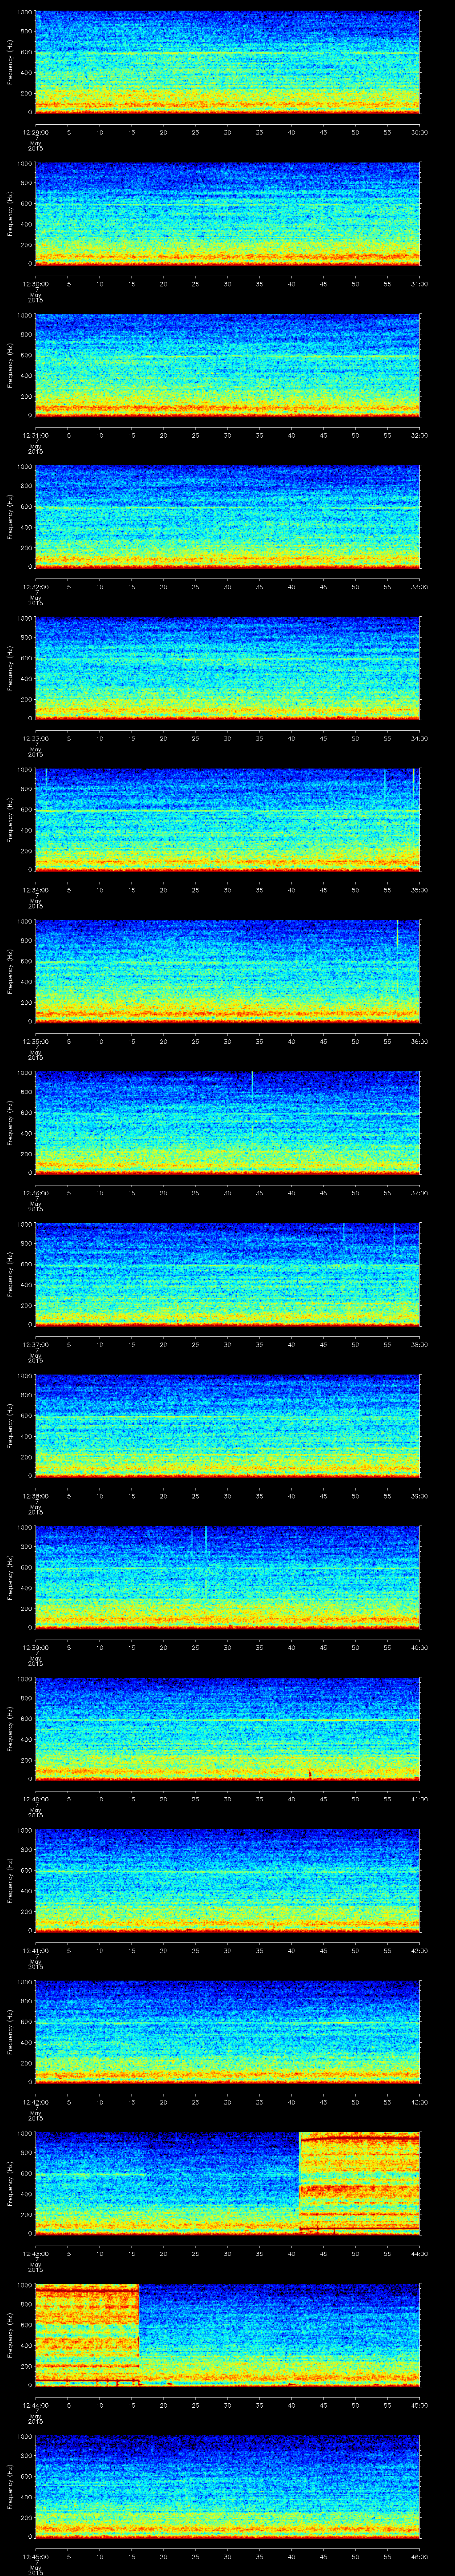455x2576 pixels.
Task: Click Frequency (Hz) axis label of 12:45:00 spectrogram
Action: tap(10, 2486)
